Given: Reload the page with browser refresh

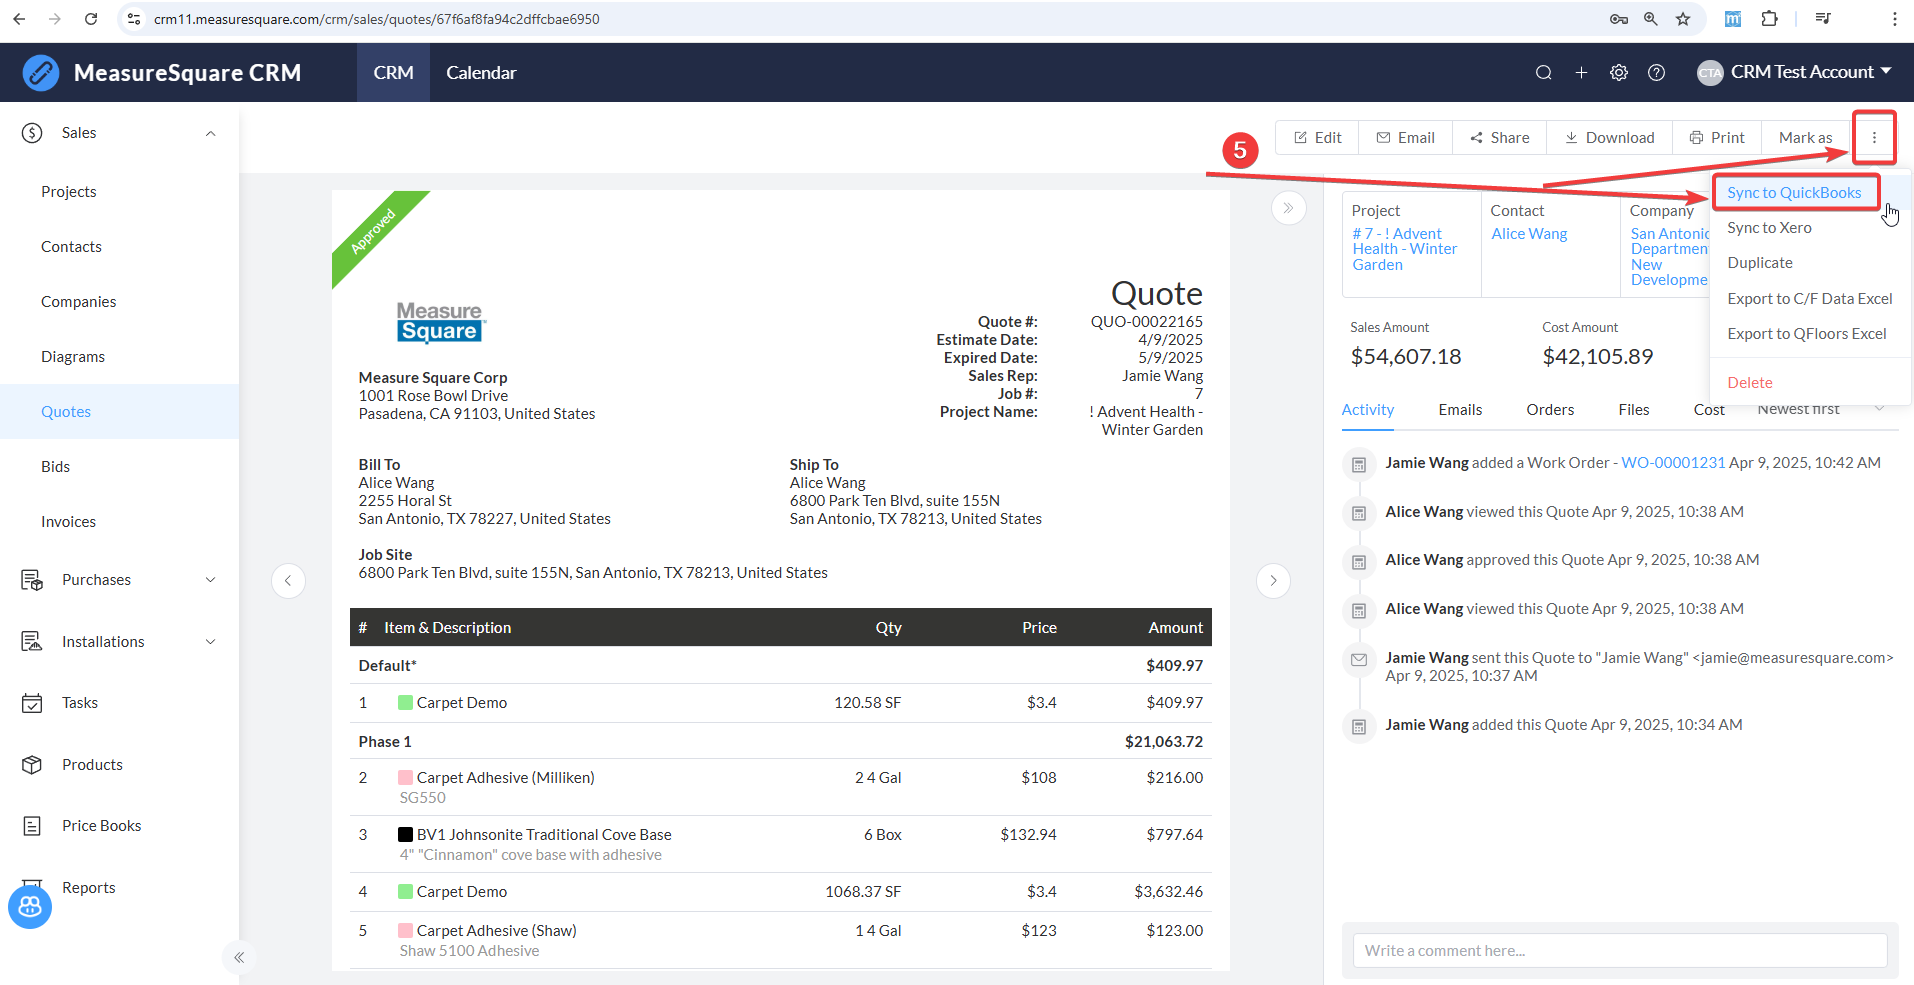Looking at the screenshot, I should pyautogui.click(x=91, y=19).
